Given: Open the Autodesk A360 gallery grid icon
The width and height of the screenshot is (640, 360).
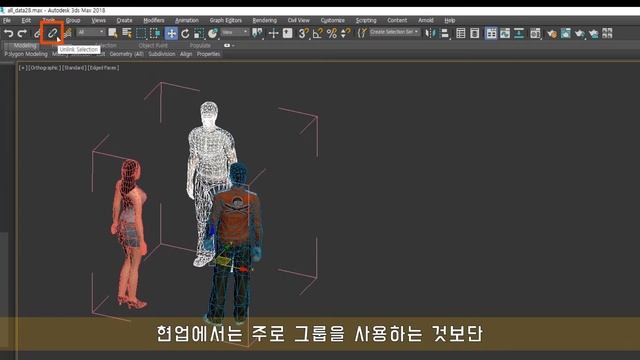Looking at the screenshot, I should 607,33.
